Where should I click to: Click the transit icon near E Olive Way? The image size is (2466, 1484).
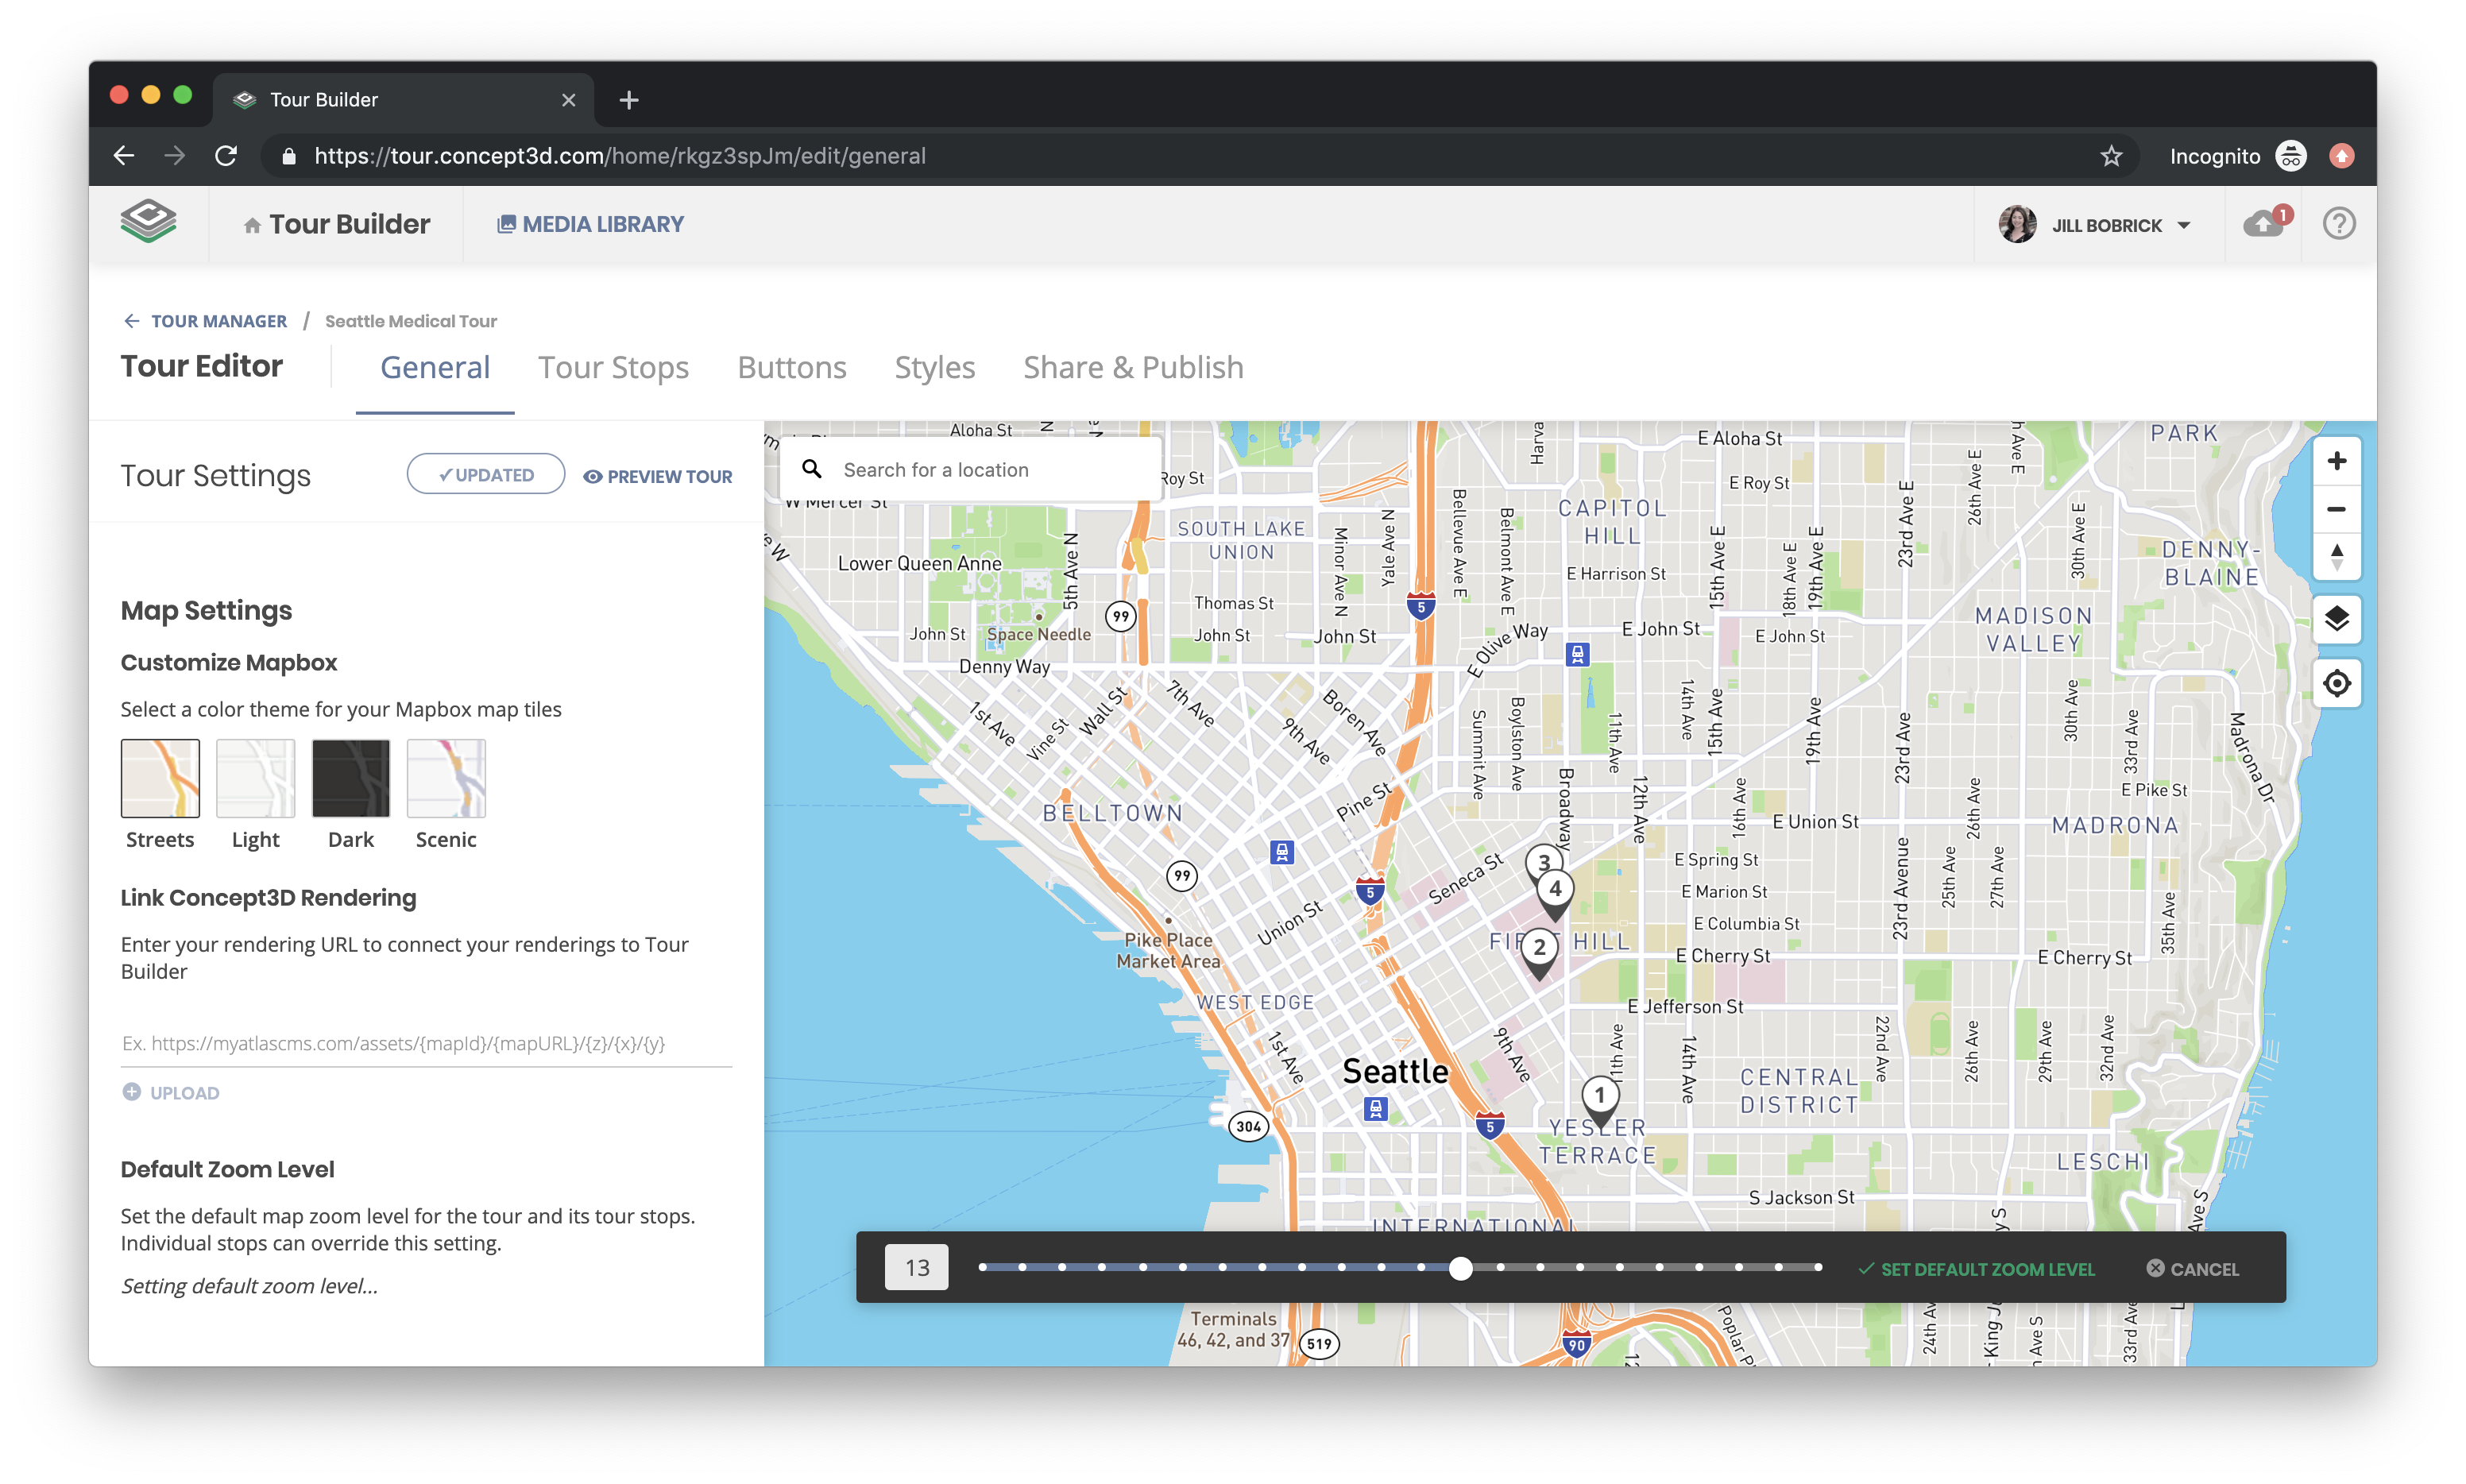pos(1577,654)
